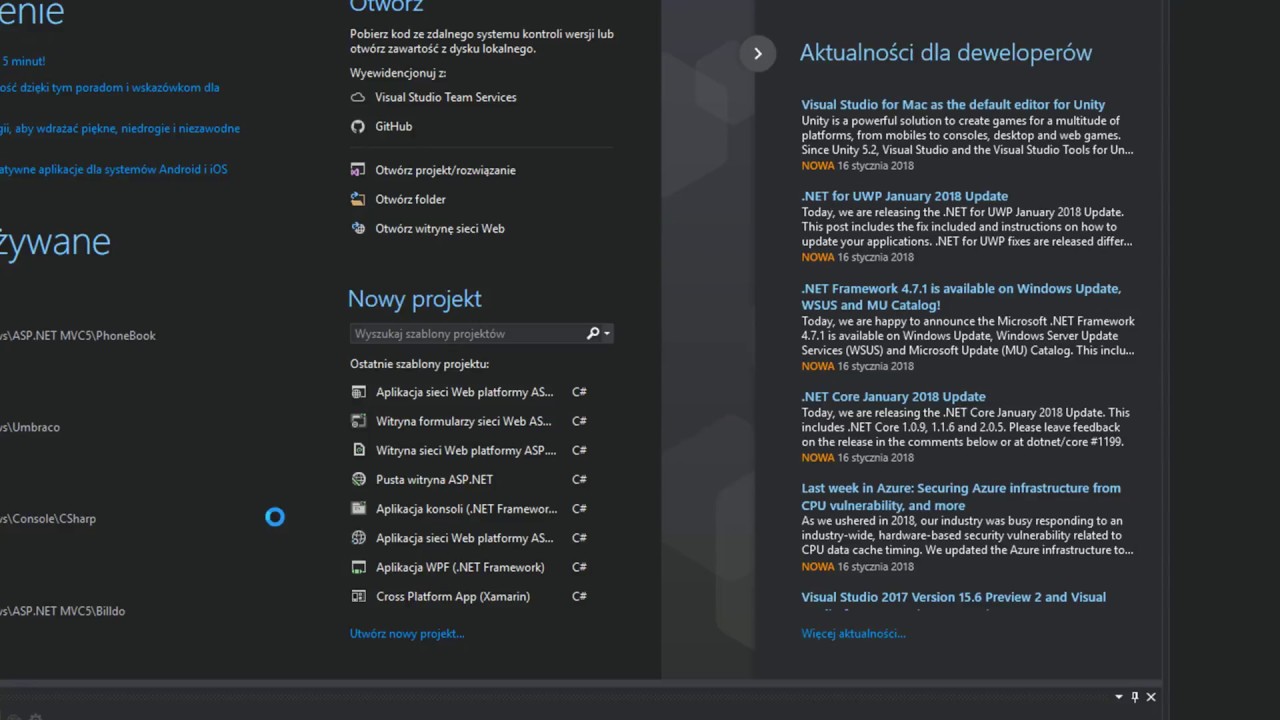
Task: Select the Aplikacja konsoli (.NET Framework) template
Action: pyautogui.click(x=468, y=508)
